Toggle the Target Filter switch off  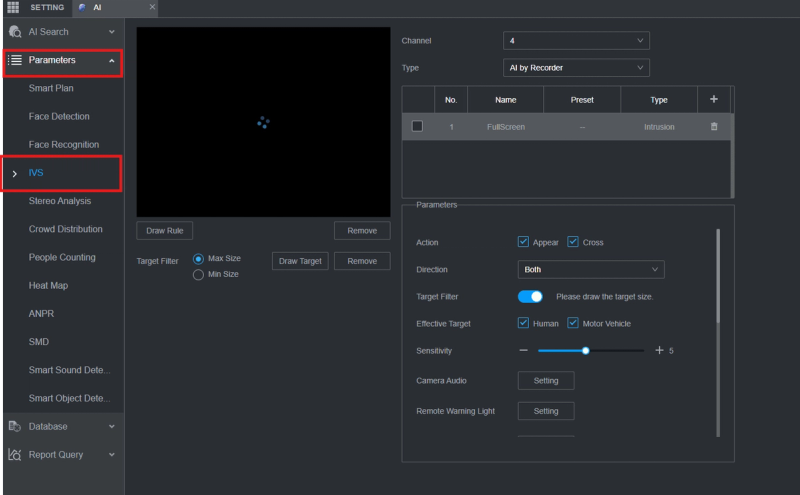coord(530,296)
